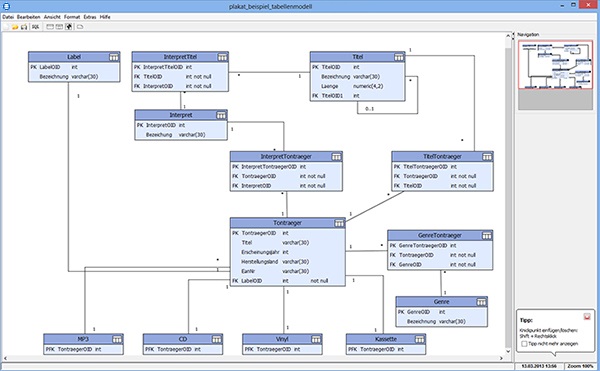
Task: Click InterpretTitelOID primary key row
Action: pyautogui.click(x=180, y=67)
